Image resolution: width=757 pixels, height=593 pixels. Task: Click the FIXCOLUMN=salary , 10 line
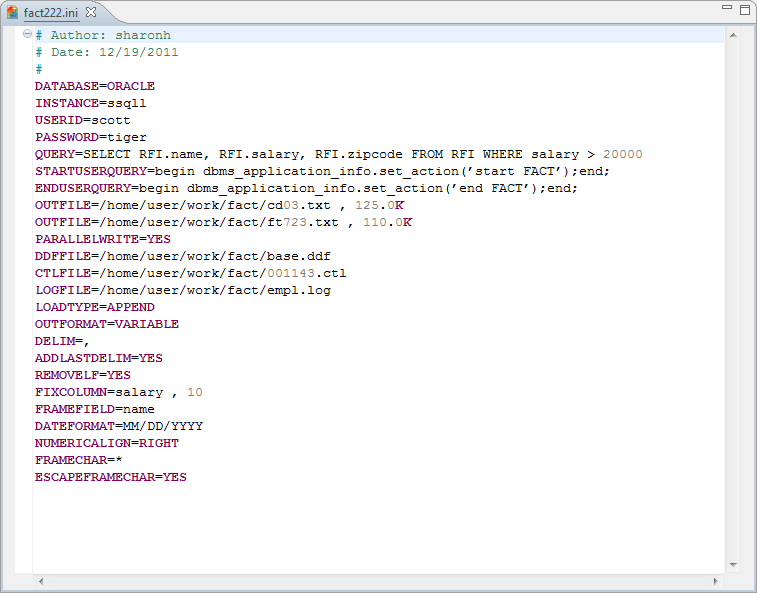point(119,392)
